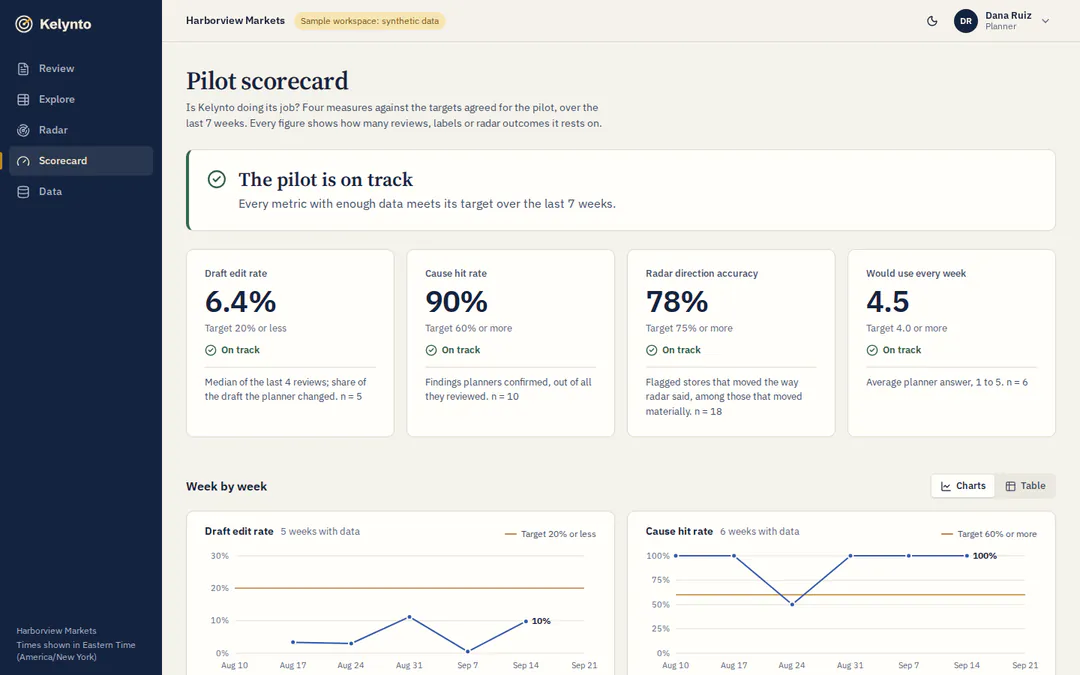Click the Target 60% or more card text
This screenshot has height=675, width=1080.
click(x=468, y=329)
